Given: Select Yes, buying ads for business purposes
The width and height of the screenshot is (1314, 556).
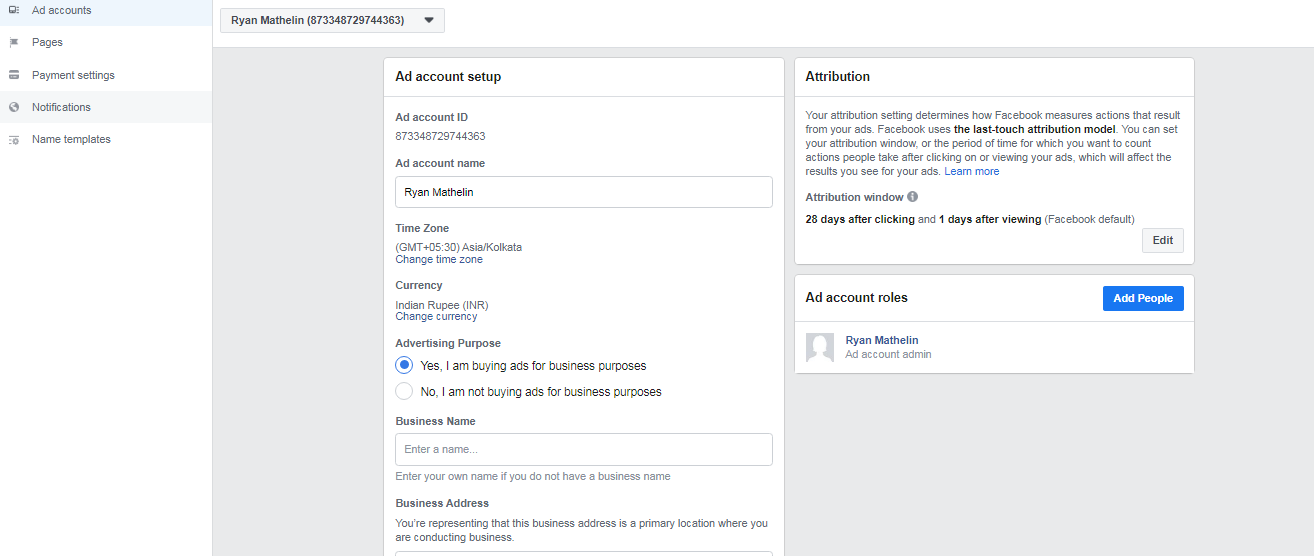Looking at the screenshot, I should point(404,365).
